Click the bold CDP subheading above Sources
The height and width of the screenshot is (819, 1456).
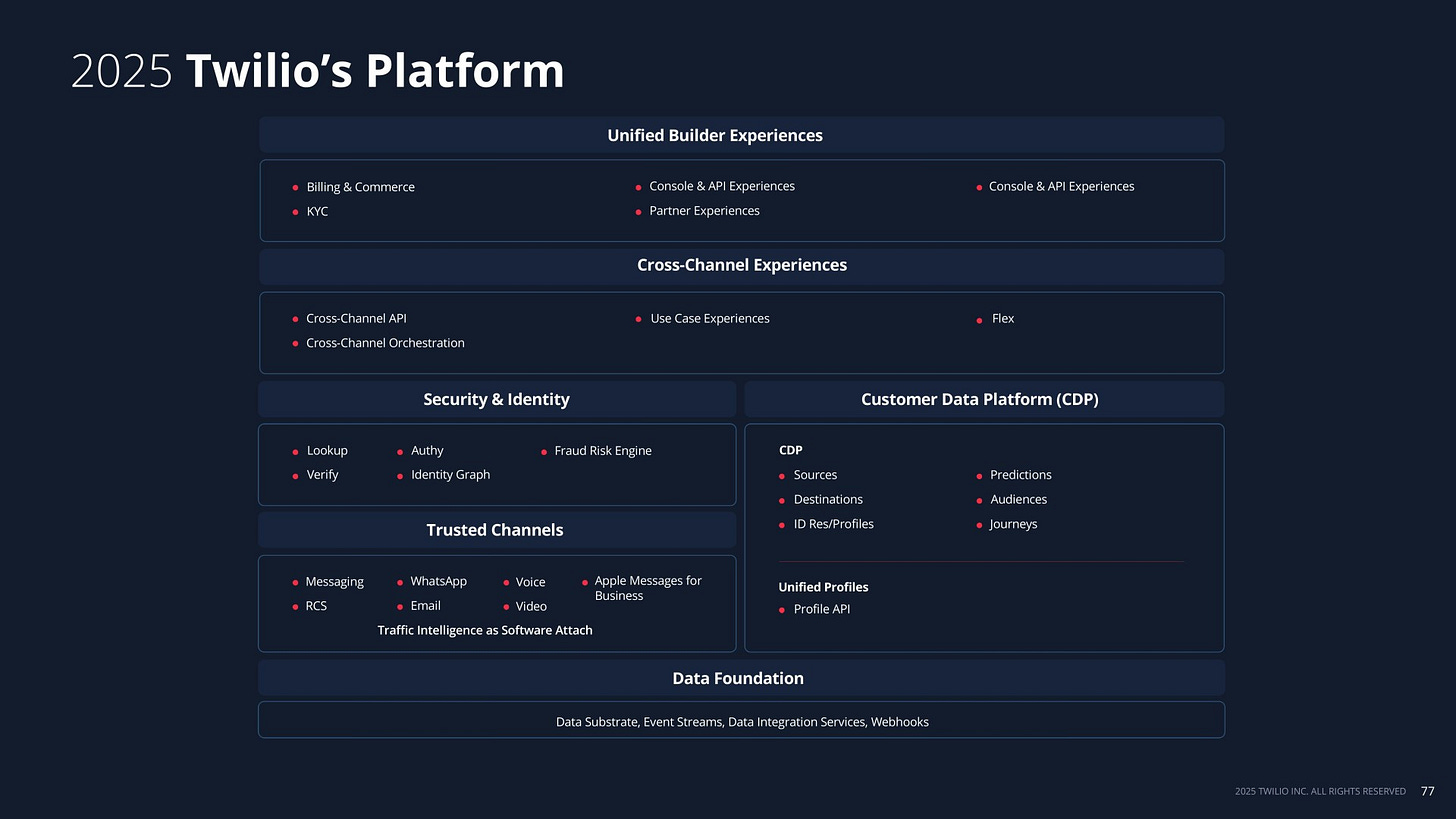[791, 450]
